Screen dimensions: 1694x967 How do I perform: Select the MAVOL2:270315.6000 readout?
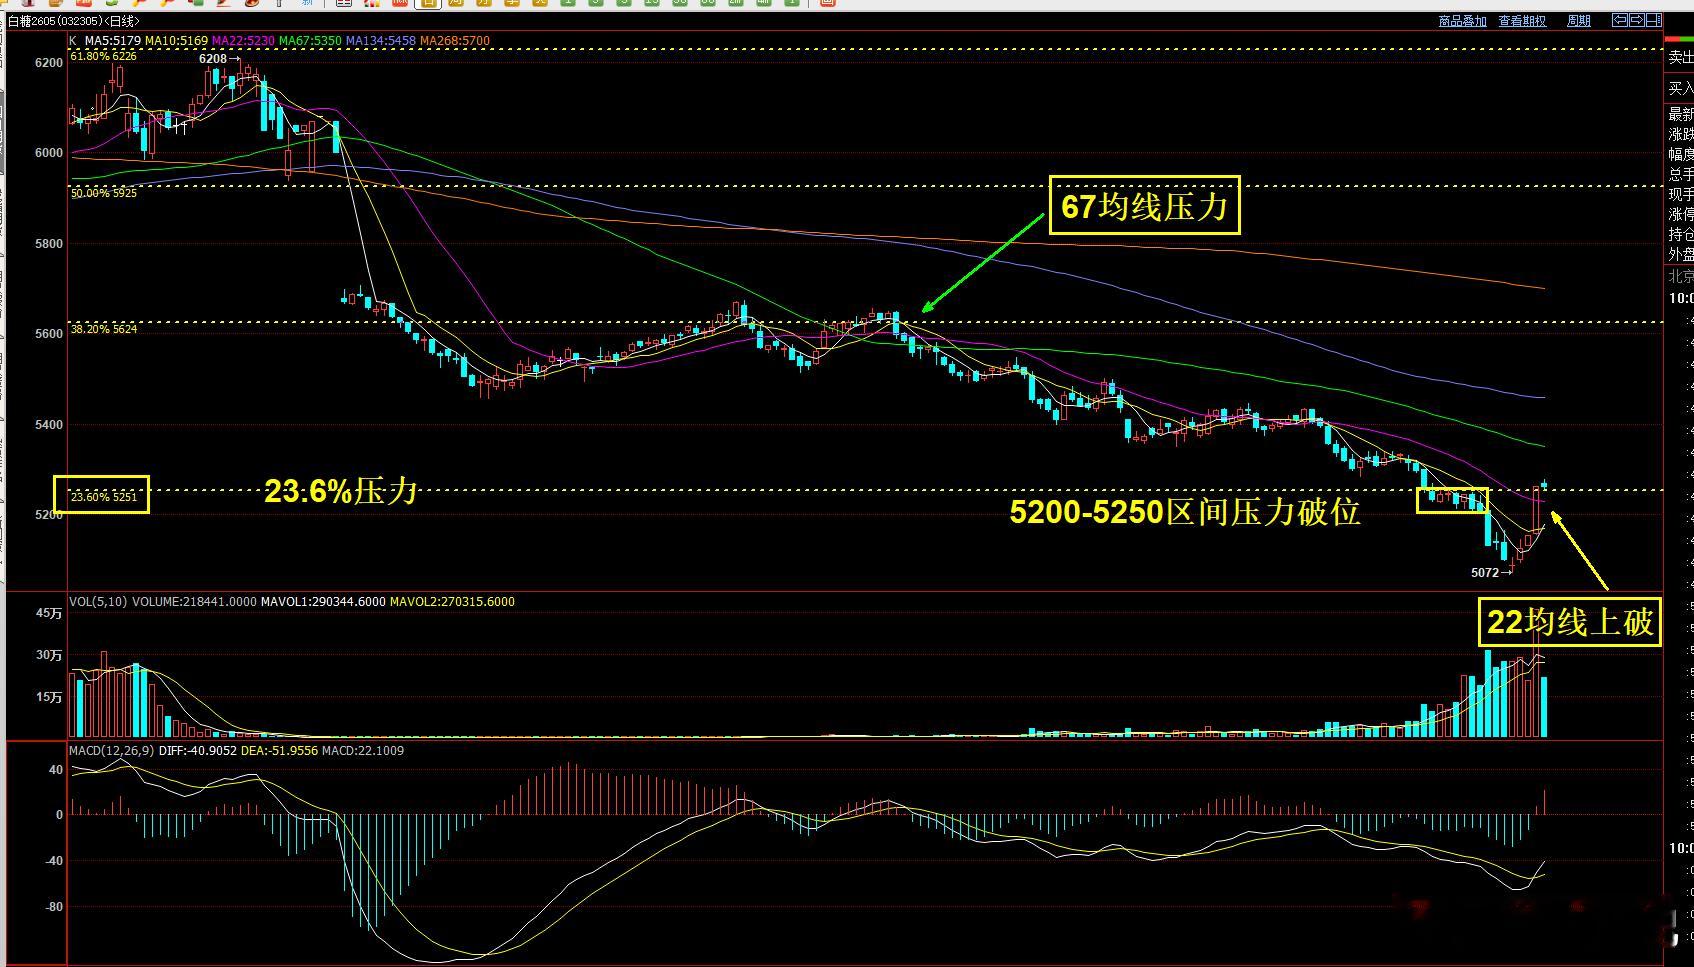452,602
